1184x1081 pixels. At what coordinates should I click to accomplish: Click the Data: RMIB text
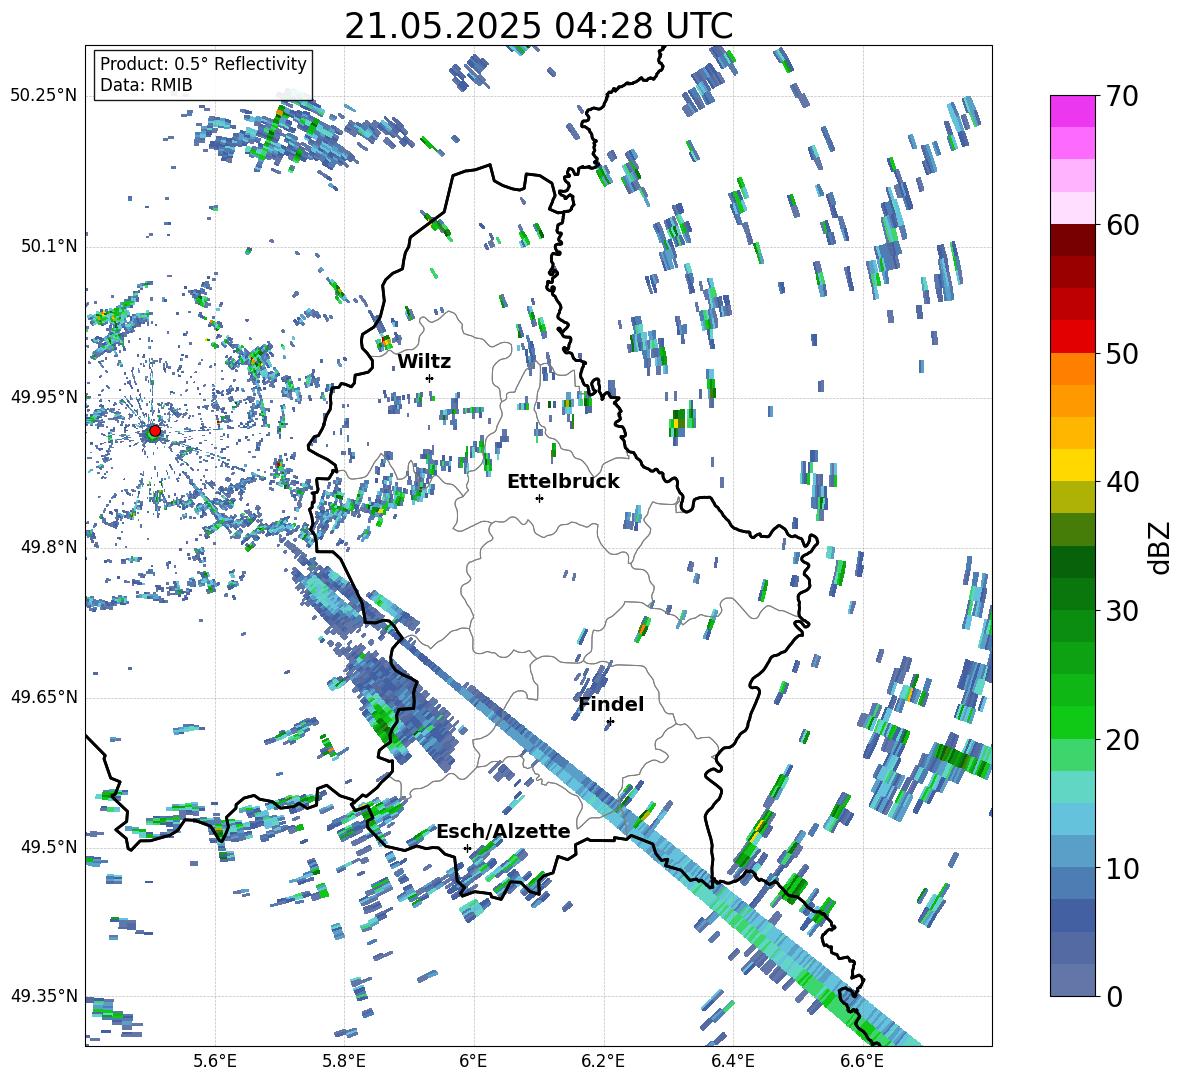[146, 85]
